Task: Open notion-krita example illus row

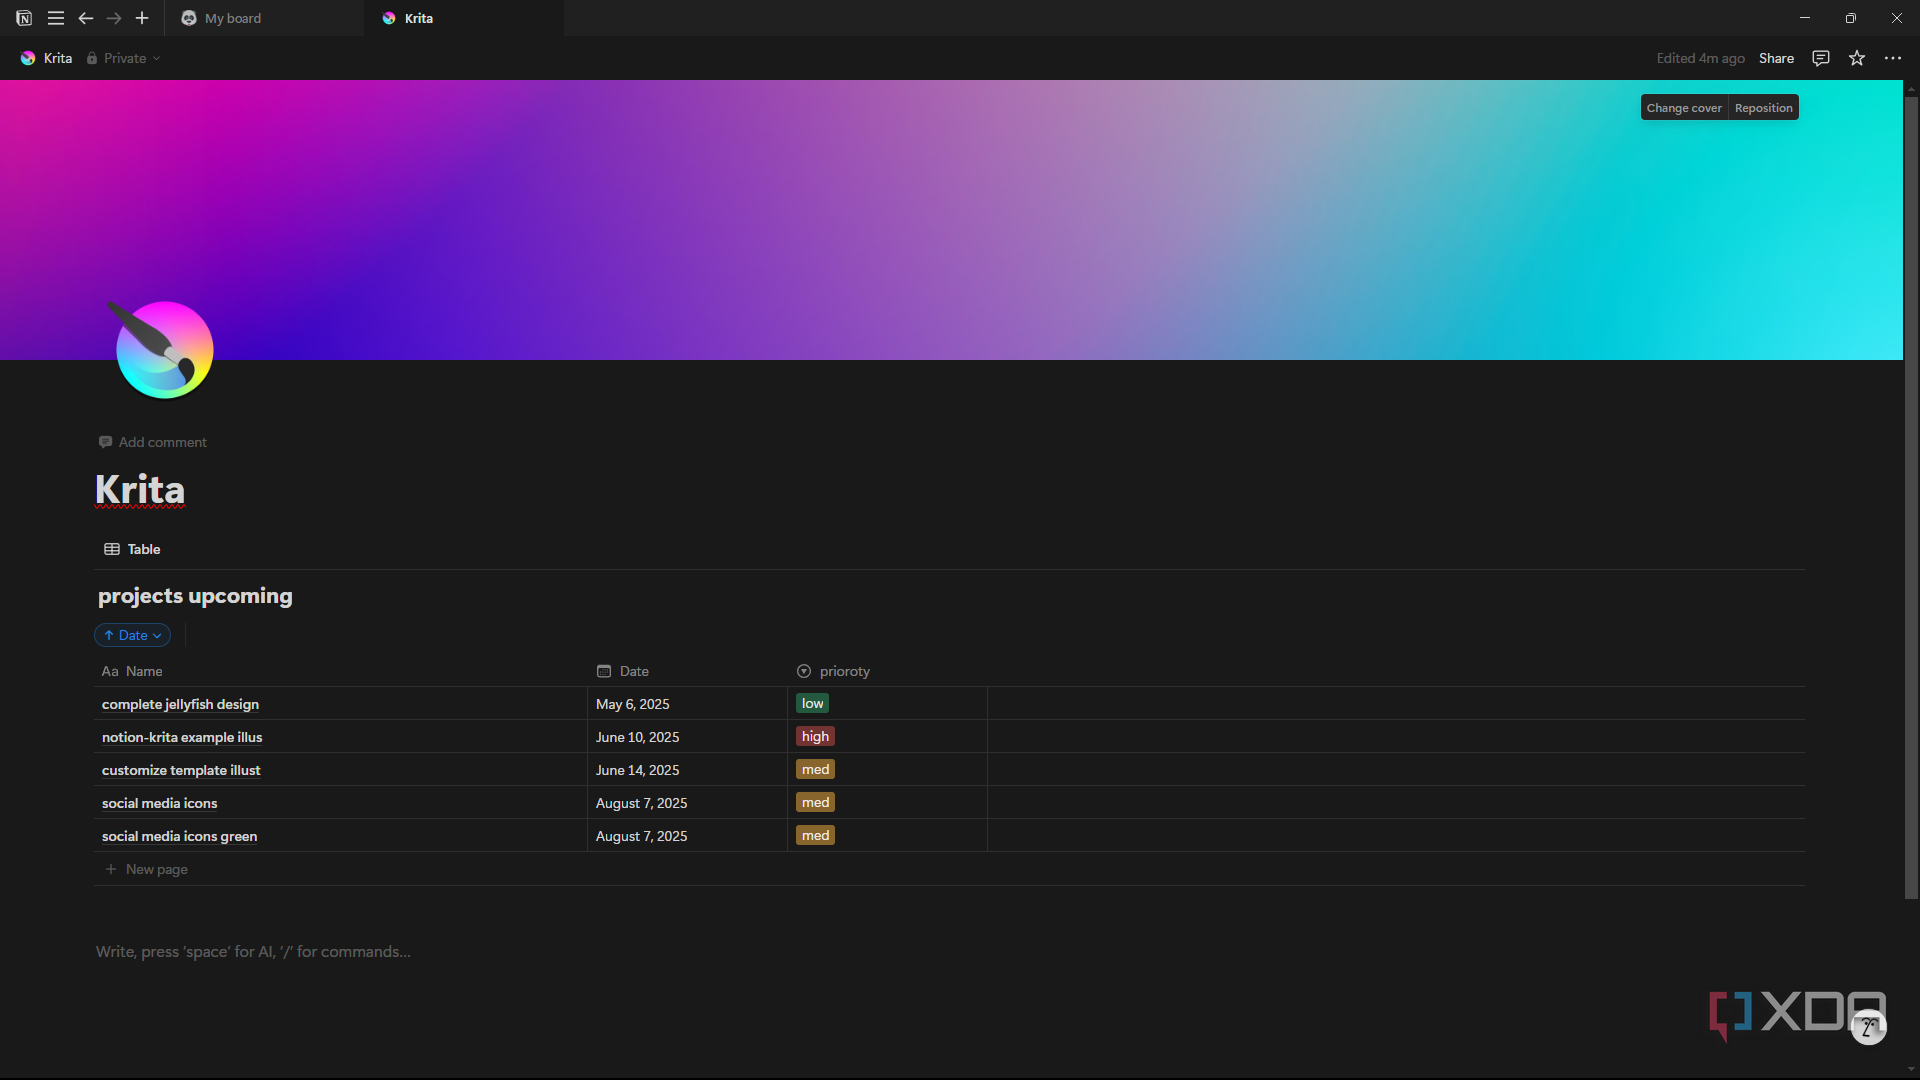Action: coord(182,737)
